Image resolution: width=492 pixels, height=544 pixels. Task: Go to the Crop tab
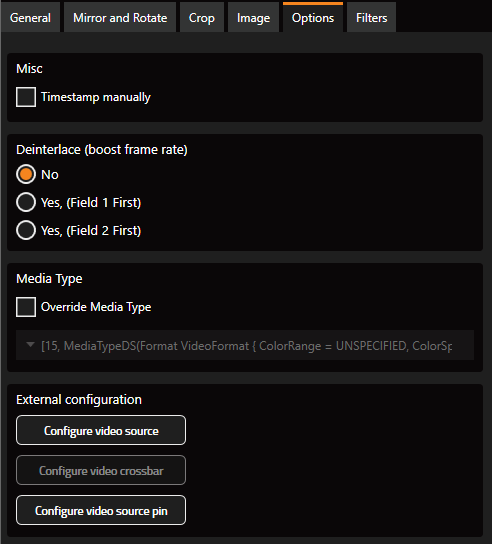pos(202,17)
